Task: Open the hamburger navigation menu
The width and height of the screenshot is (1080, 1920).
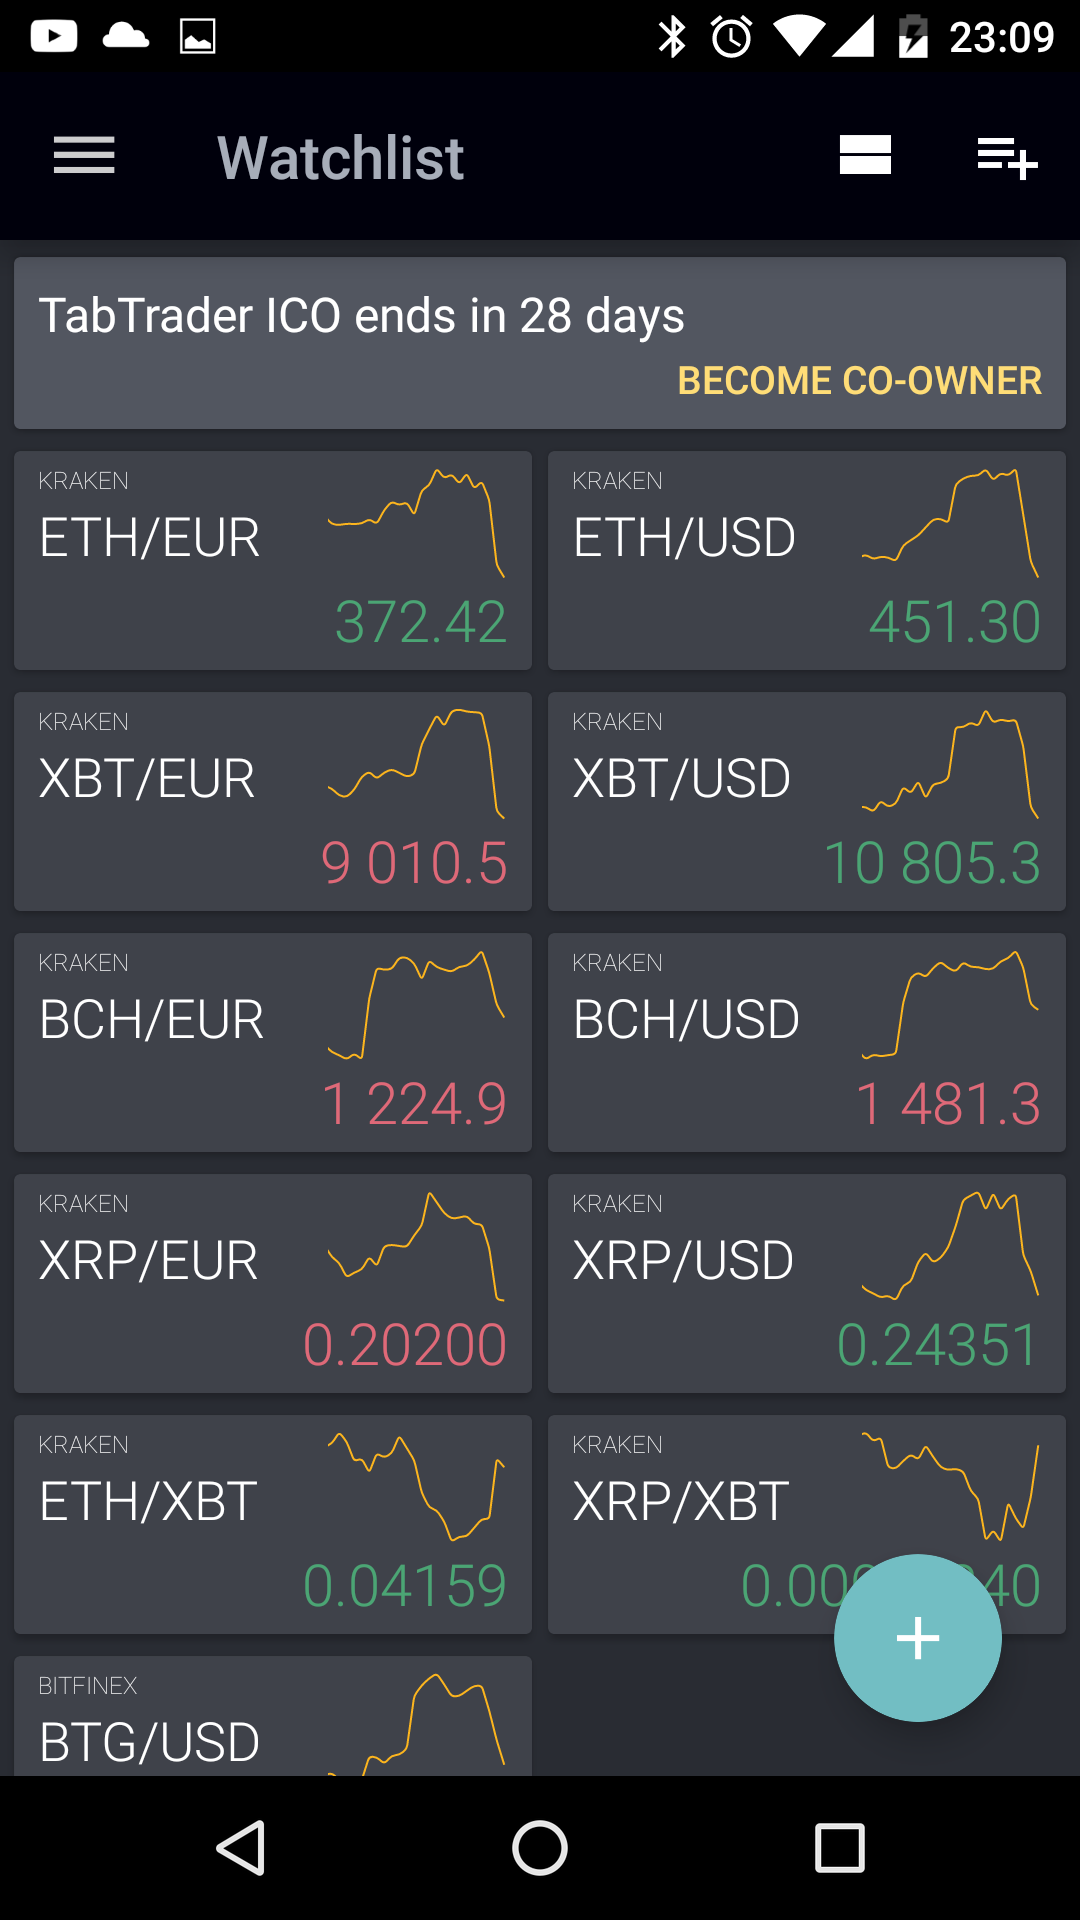Action: pos(84,156)
